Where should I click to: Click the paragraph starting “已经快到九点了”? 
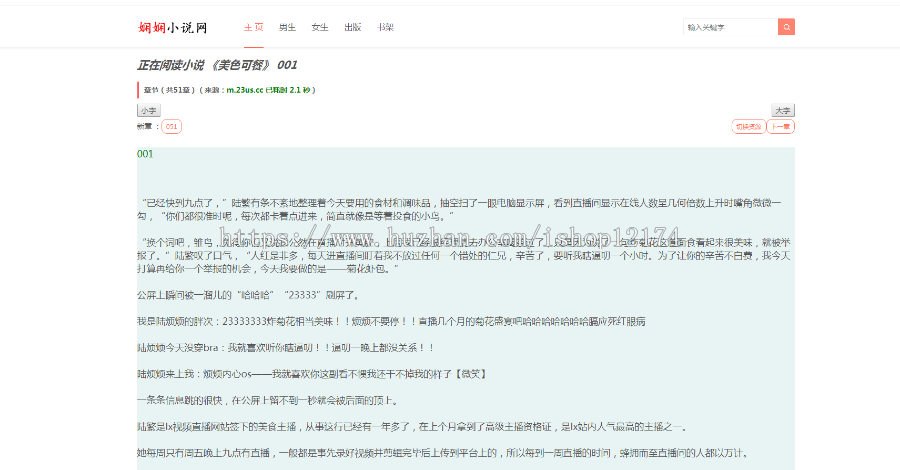point(460,209)
